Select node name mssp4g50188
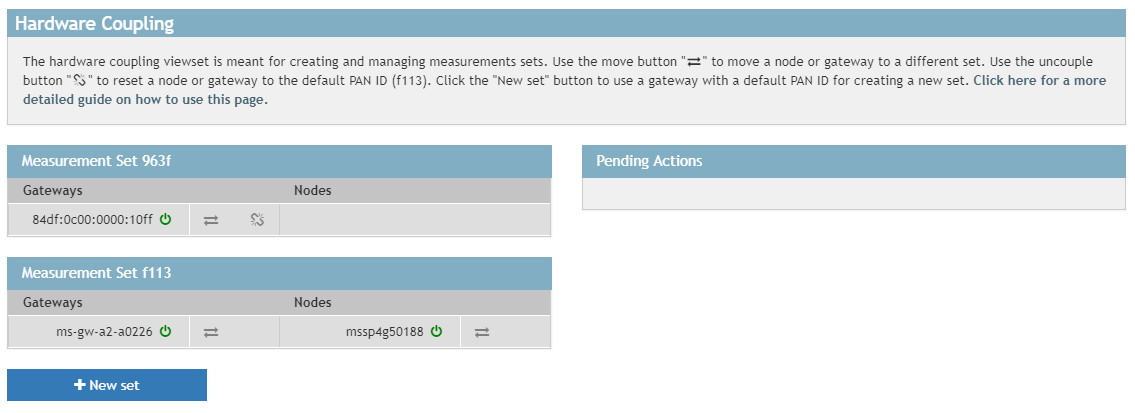 click(385, 332)
